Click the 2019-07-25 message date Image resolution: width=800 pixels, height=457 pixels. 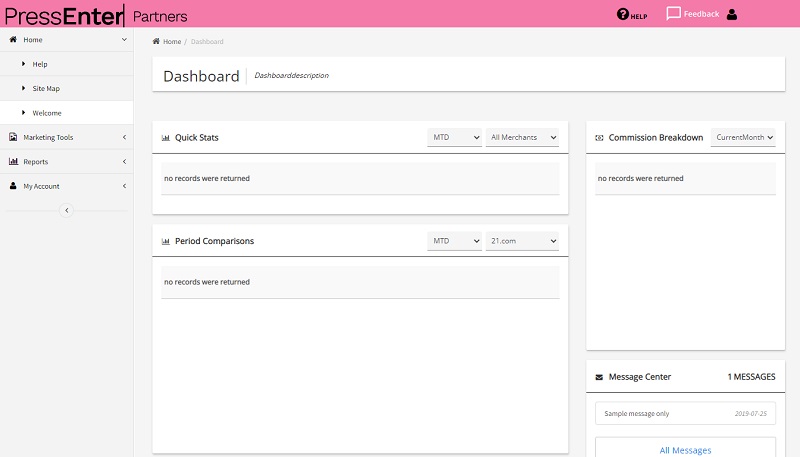(751, 414)
